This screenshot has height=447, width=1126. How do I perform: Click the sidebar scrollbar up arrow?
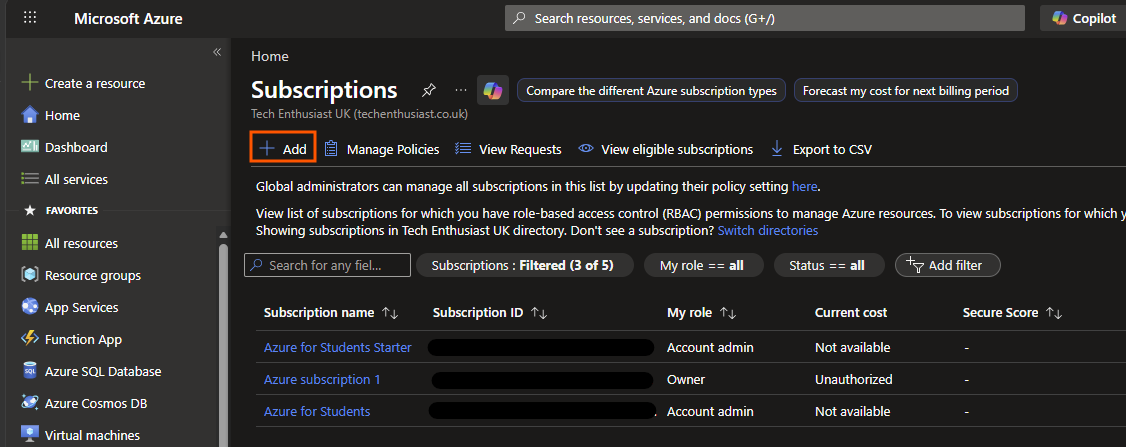[x=223, y=235]
